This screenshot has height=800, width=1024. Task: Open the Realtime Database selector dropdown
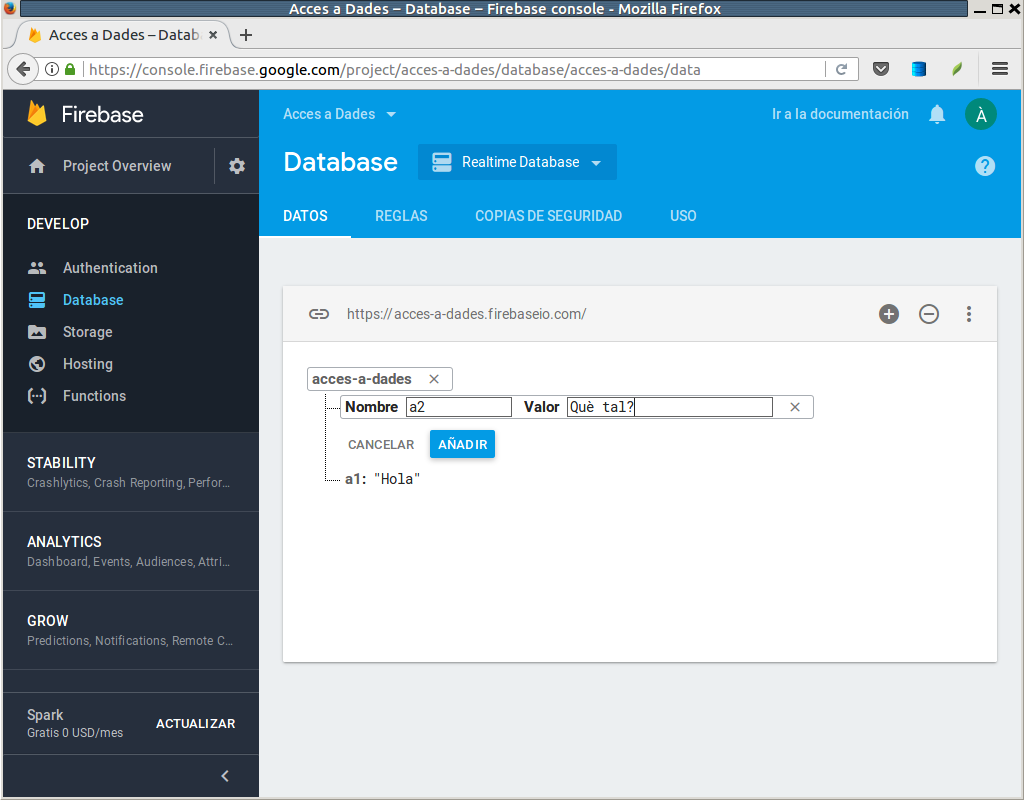tap(517, 162)
